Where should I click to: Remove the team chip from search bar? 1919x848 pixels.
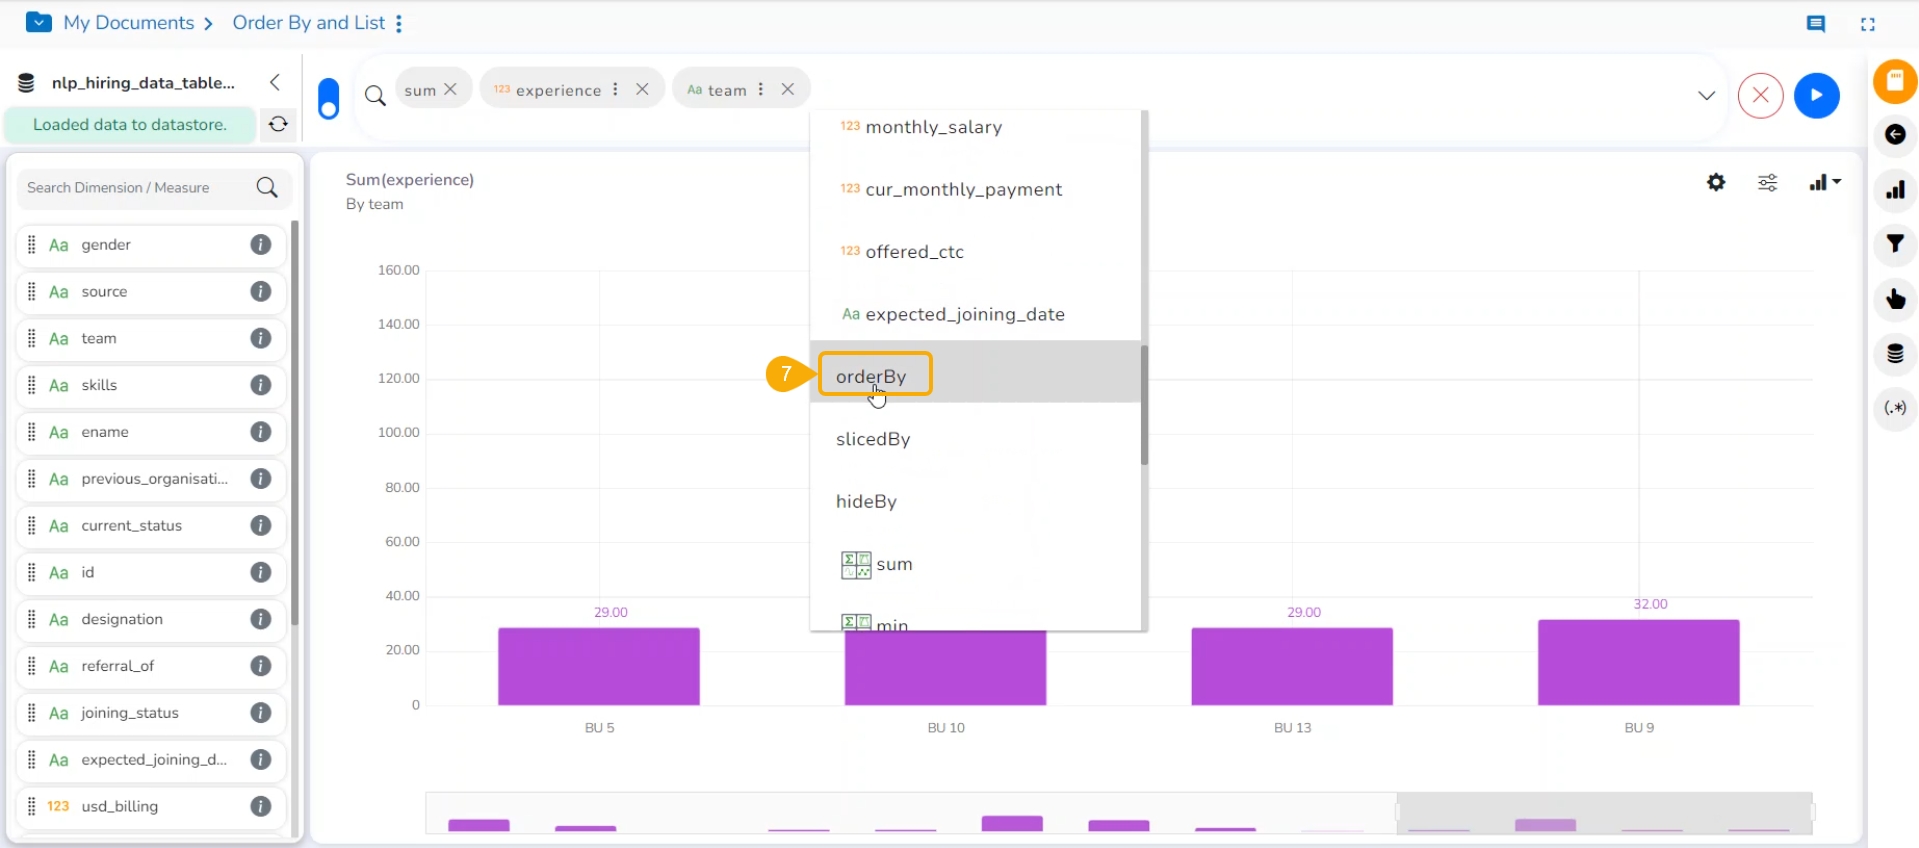tap(788, 89)
